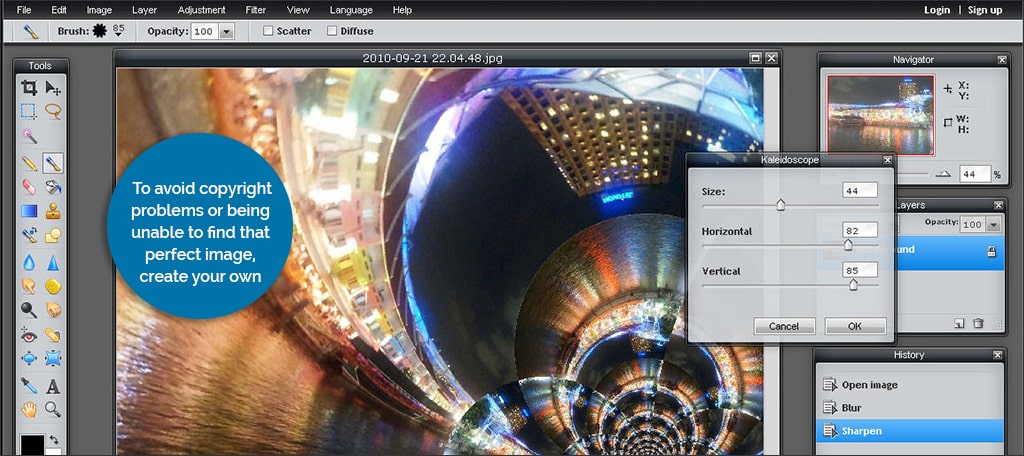The image size is (1024, 456).
Task: Open the Help menu
Action: (x=402, y=10)
